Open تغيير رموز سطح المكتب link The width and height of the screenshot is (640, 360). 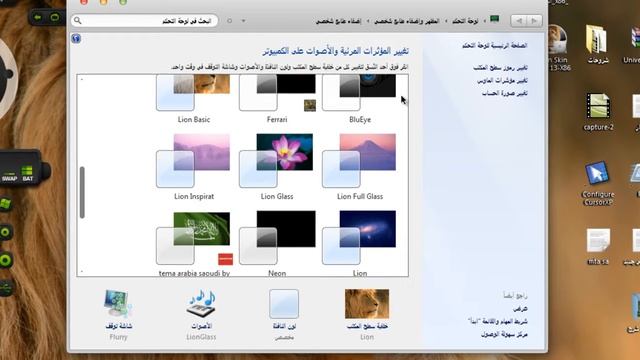click(500, 67)
